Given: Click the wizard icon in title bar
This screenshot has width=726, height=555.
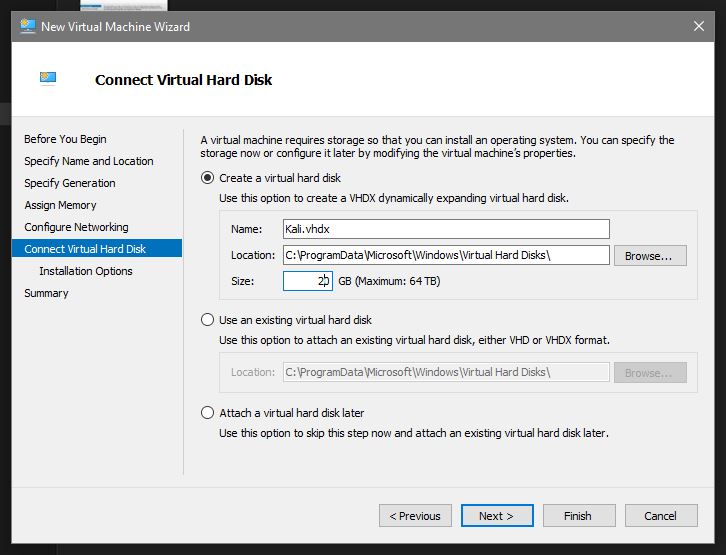Looking at the screenshot, I should click(x=26, y=26).
